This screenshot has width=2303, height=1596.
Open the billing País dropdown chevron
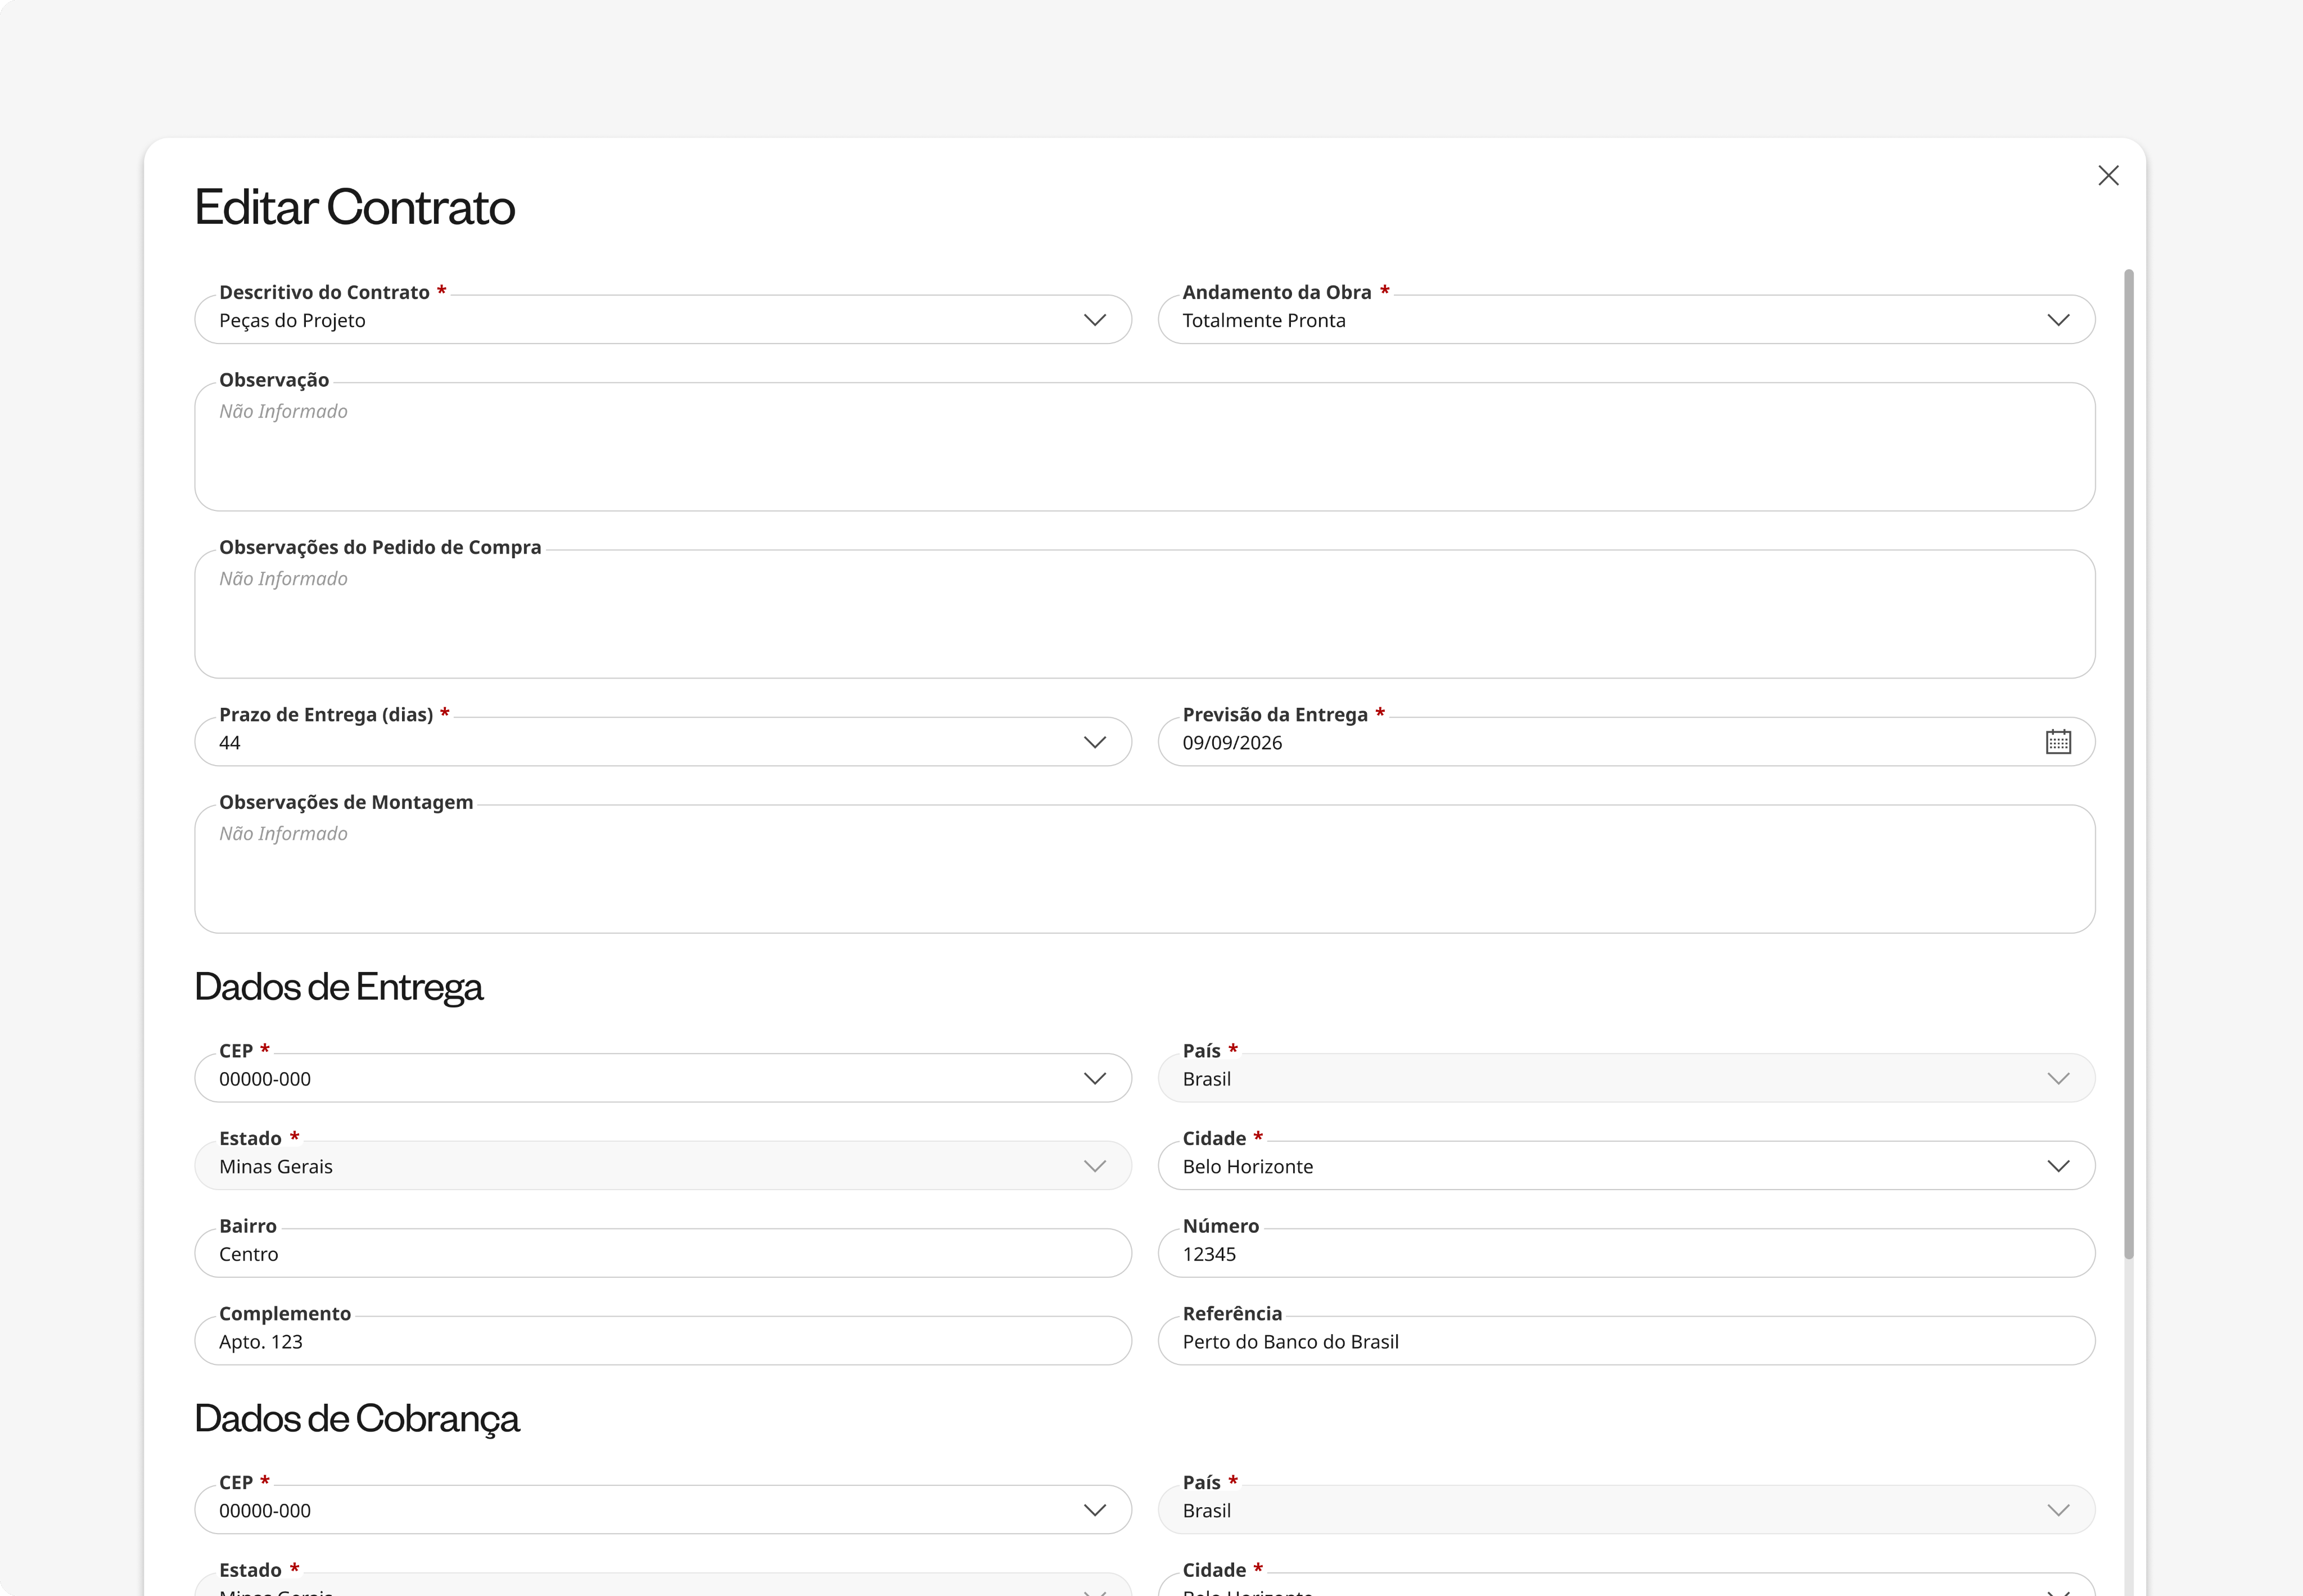coord(2058,1510)
